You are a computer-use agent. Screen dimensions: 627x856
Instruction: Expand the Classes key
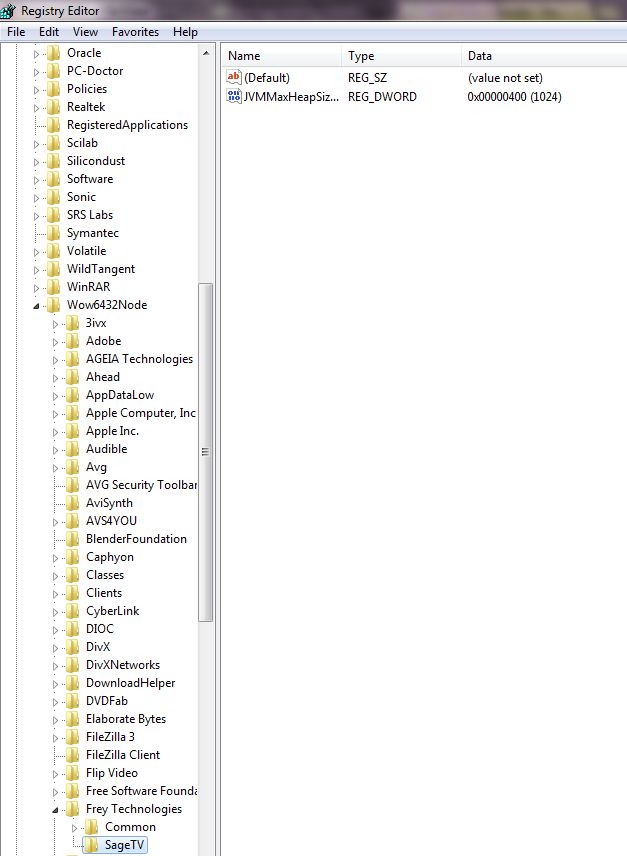(56, 576)
